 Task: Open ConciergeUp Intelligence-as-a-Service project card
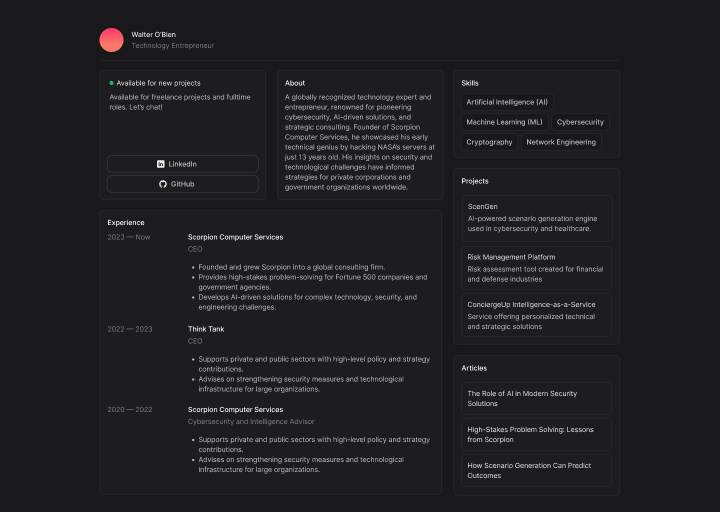click(536, 315)
